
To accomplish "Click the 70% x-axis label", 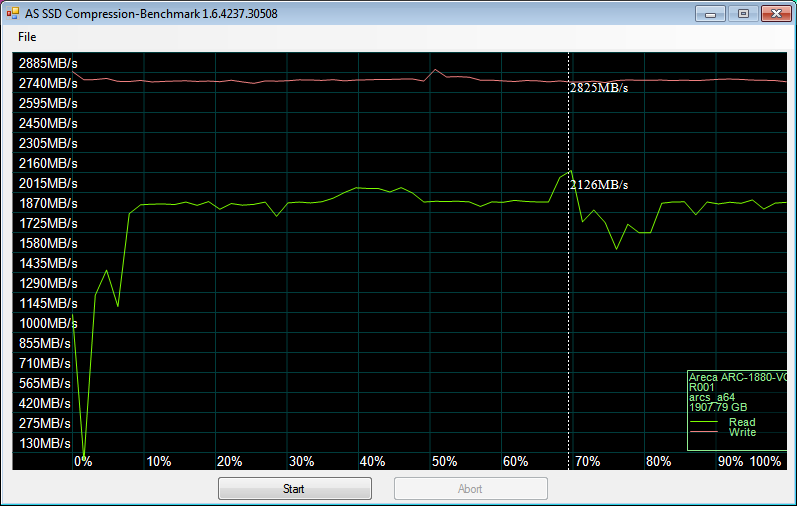I will pyautogui.click(x=587, y=462).
